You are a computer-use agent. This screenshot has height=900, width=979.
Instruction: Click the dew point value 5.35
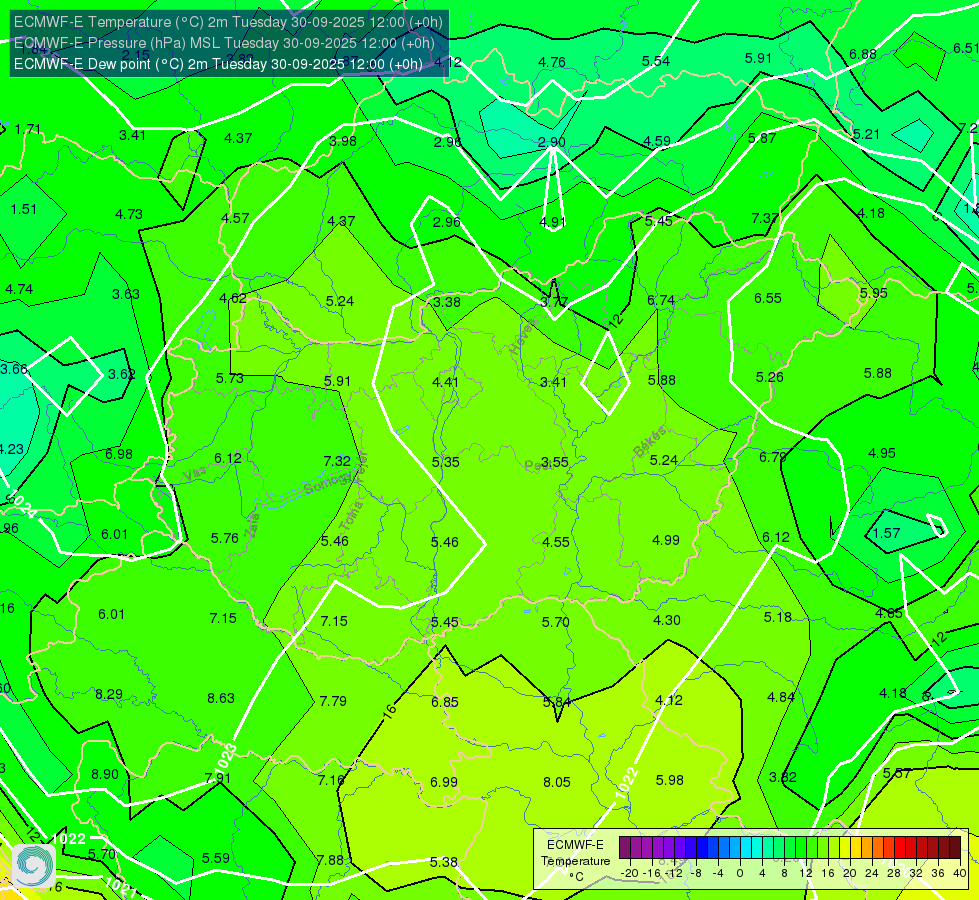(446, 462)
